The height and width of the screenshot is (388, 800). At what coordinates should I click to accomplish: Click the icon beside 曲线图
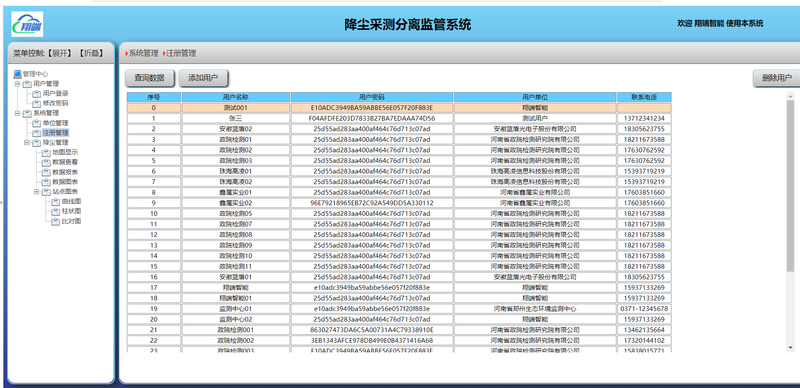click(56, 201)
